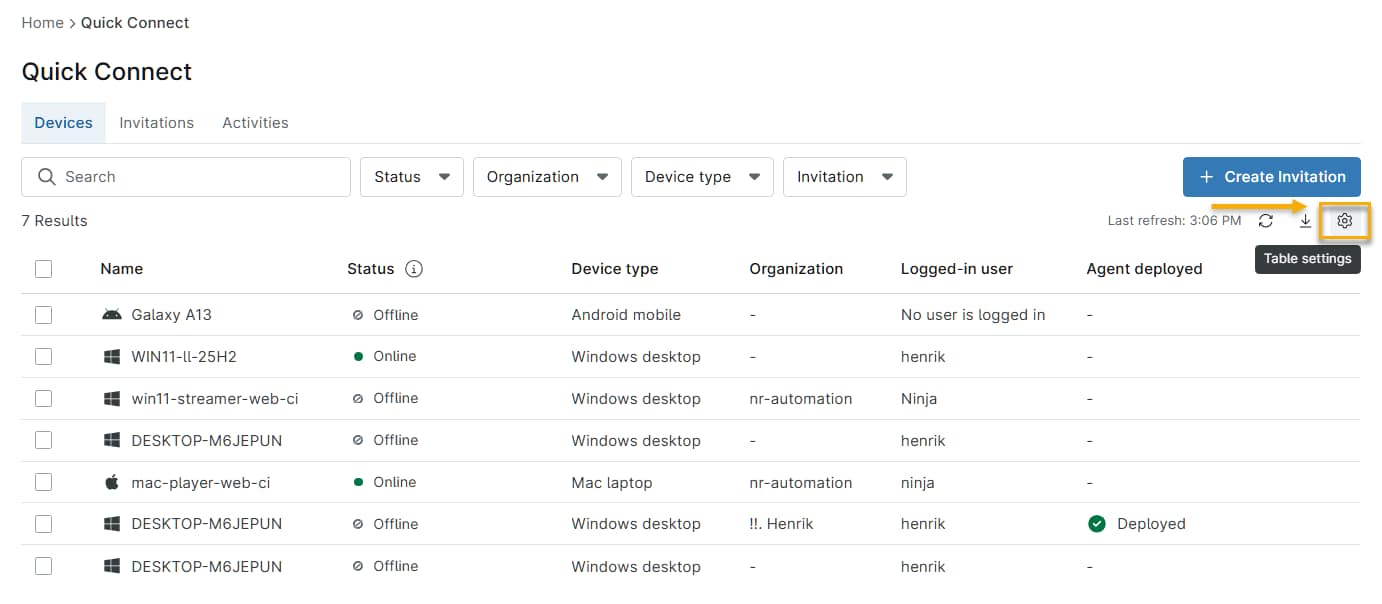Image resolution: width=1382 pixels, height=604 pixels.
Task: Expand the Organization filter dropdown
Action: pyautogui.click(x=547, y=177)
